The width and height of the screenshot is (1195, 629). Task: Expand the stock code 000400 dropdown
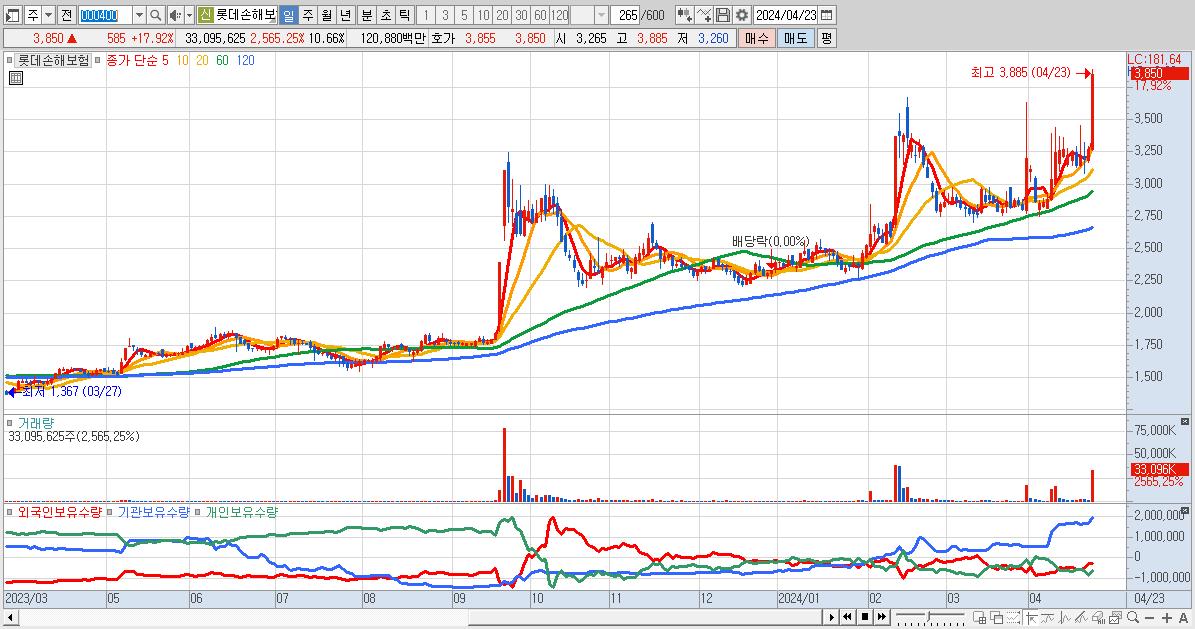pyautogui.click(x=139, y=14)
